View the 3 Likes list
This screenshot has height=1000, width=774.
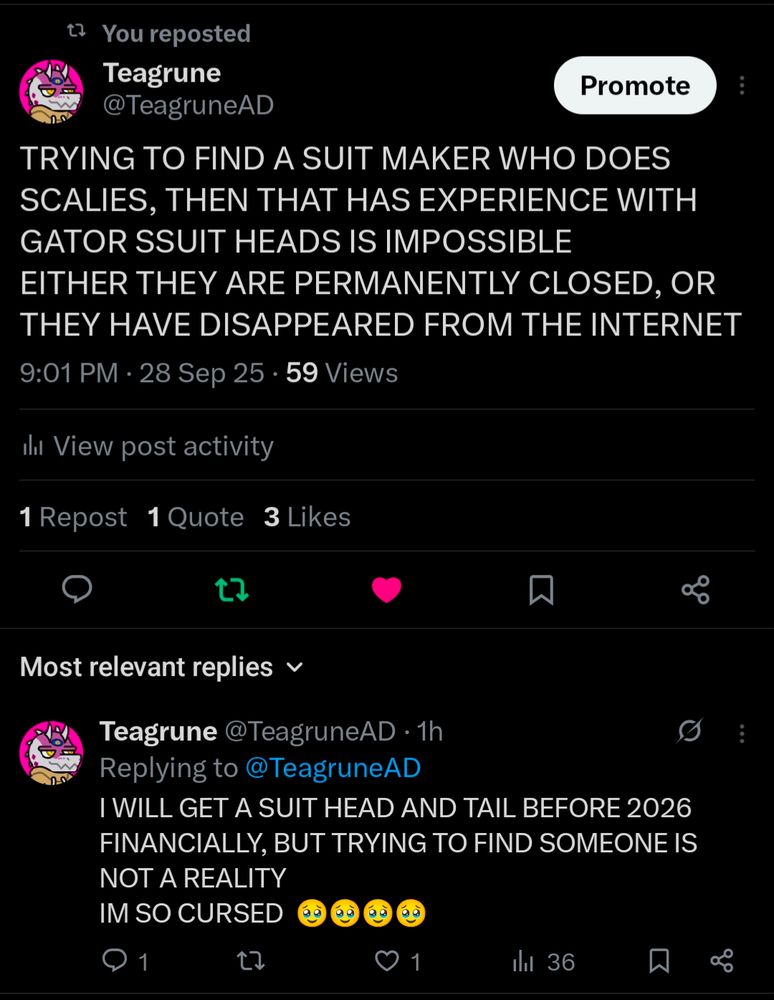(x=307, y=517)
